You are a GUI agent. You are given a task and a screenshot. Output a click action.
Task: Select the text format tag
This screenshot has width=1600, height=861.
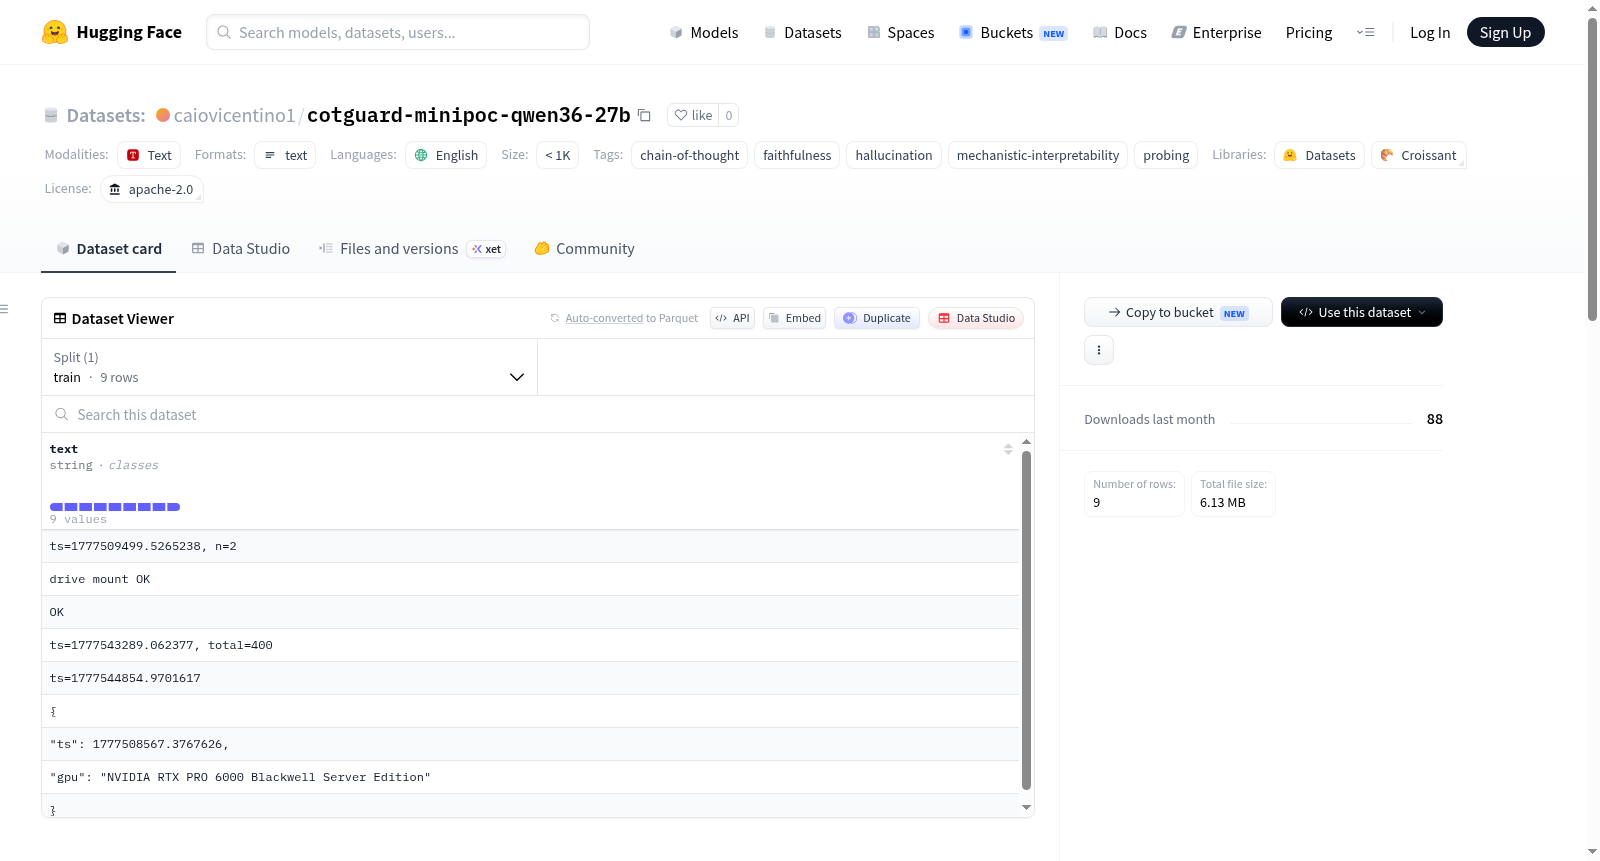coord(286,155)
